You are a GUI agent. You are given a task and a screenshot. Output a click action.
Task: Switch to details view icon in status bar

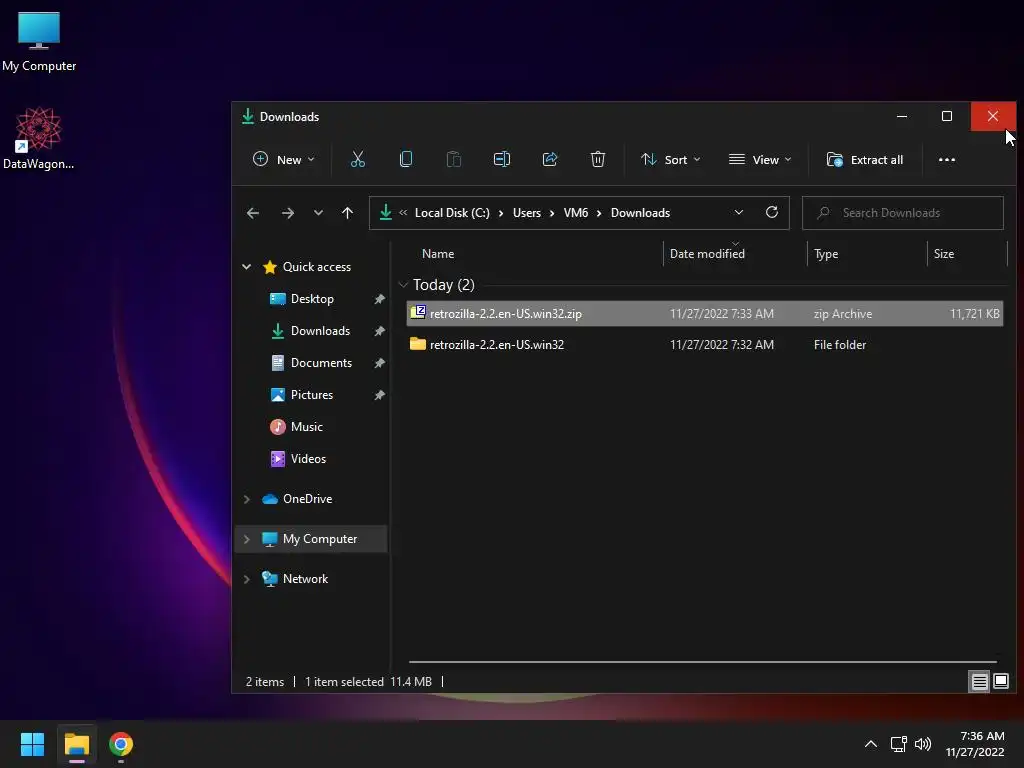(980, 682)
